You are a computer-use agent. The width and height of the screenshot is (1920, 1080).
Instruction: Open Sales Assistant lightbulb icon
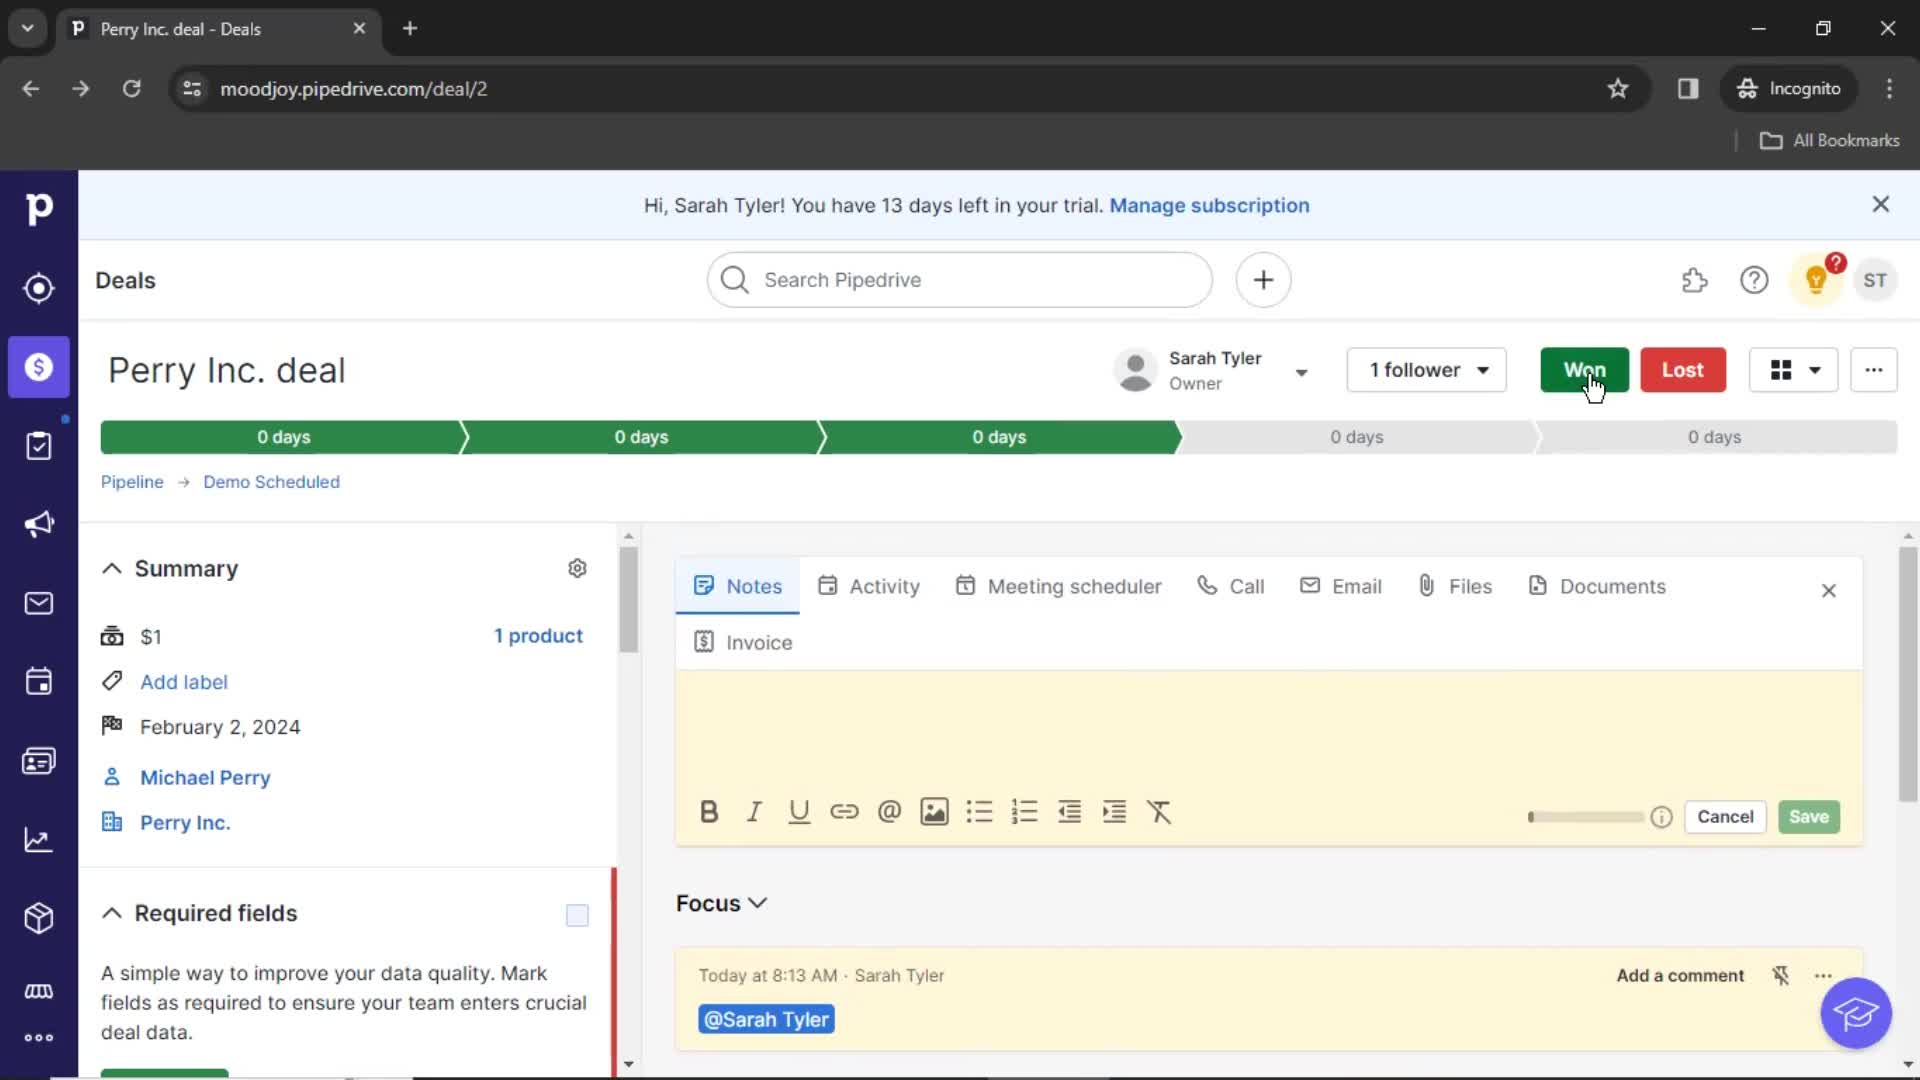pos(1816,280)
